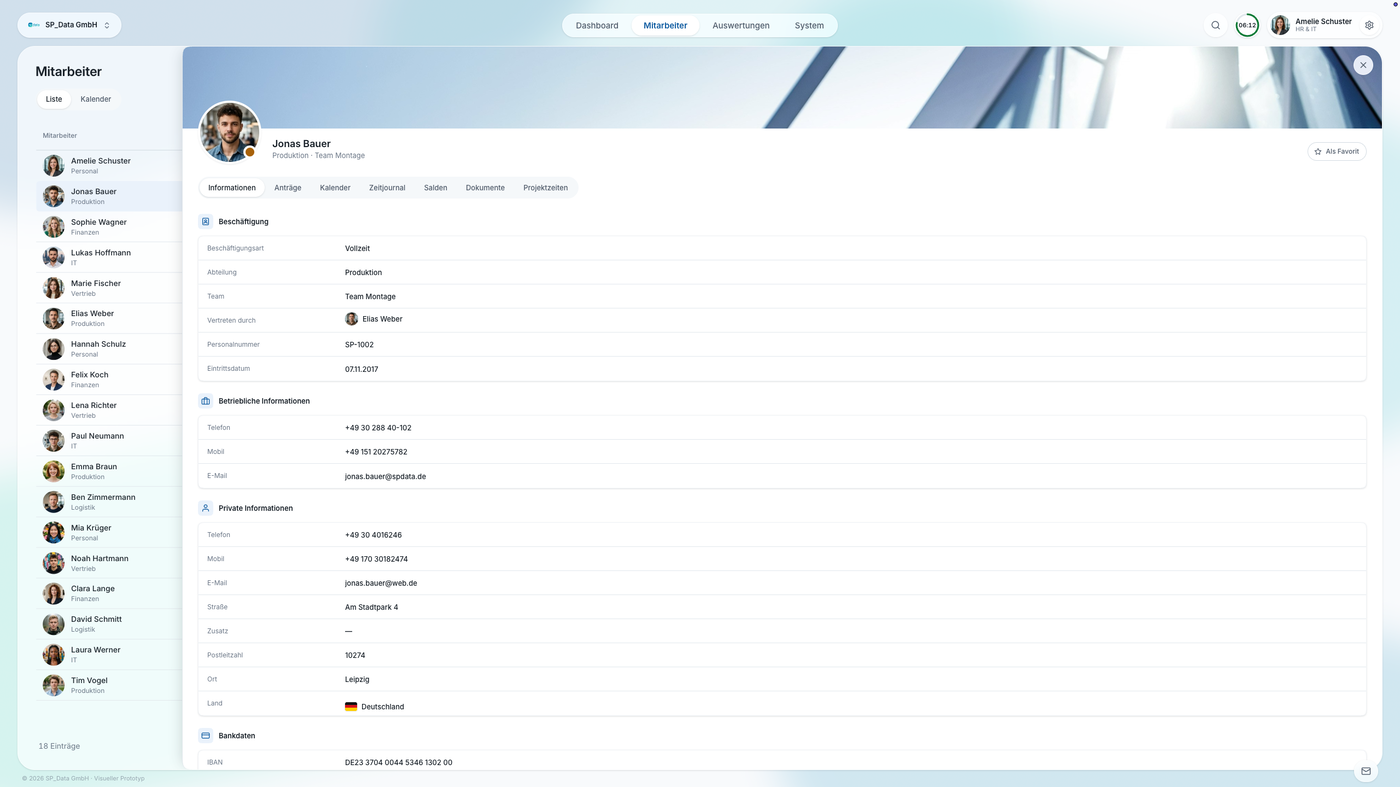This screenshot has height=787, width=1400.
Task: Open the Dokumente tab
Action: tap(485, 188)
